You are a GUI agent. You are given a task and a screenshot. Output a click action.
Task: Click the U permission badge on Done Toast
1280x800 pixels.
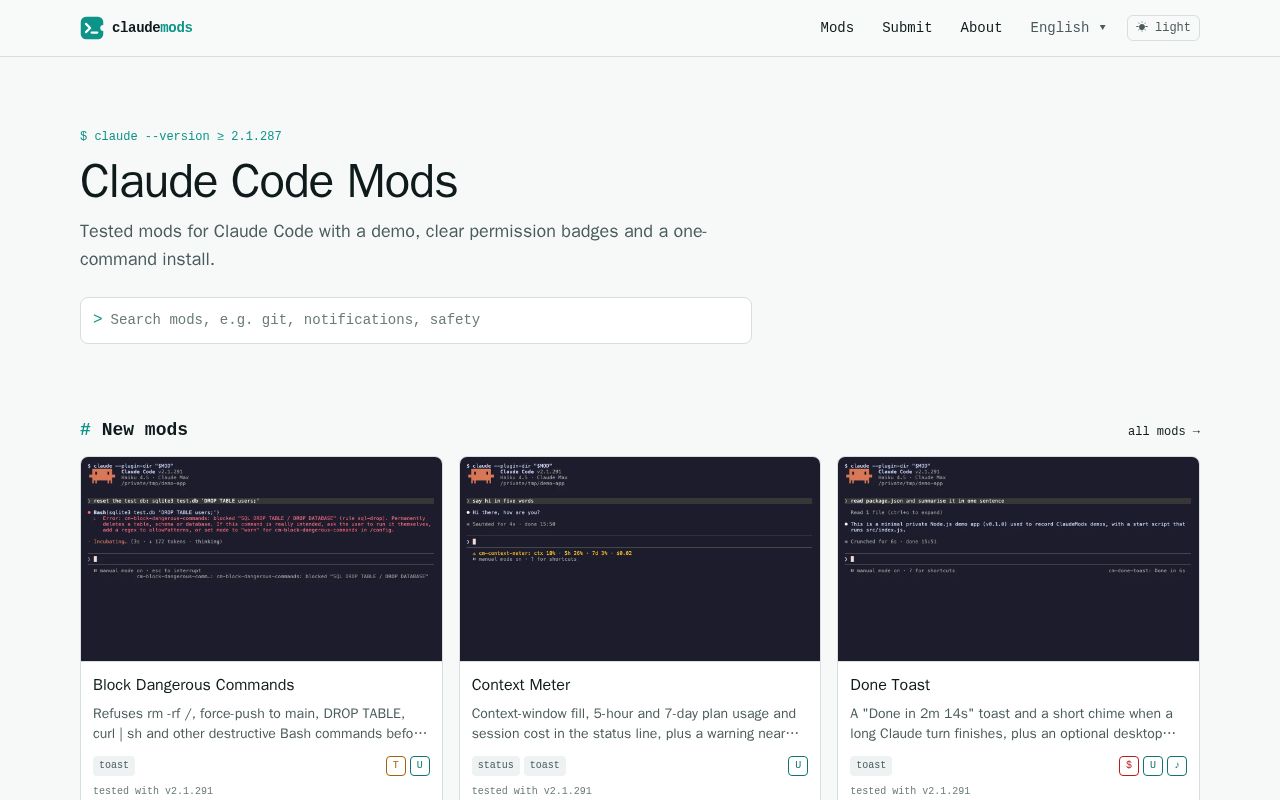click(x=1153, y=766)
